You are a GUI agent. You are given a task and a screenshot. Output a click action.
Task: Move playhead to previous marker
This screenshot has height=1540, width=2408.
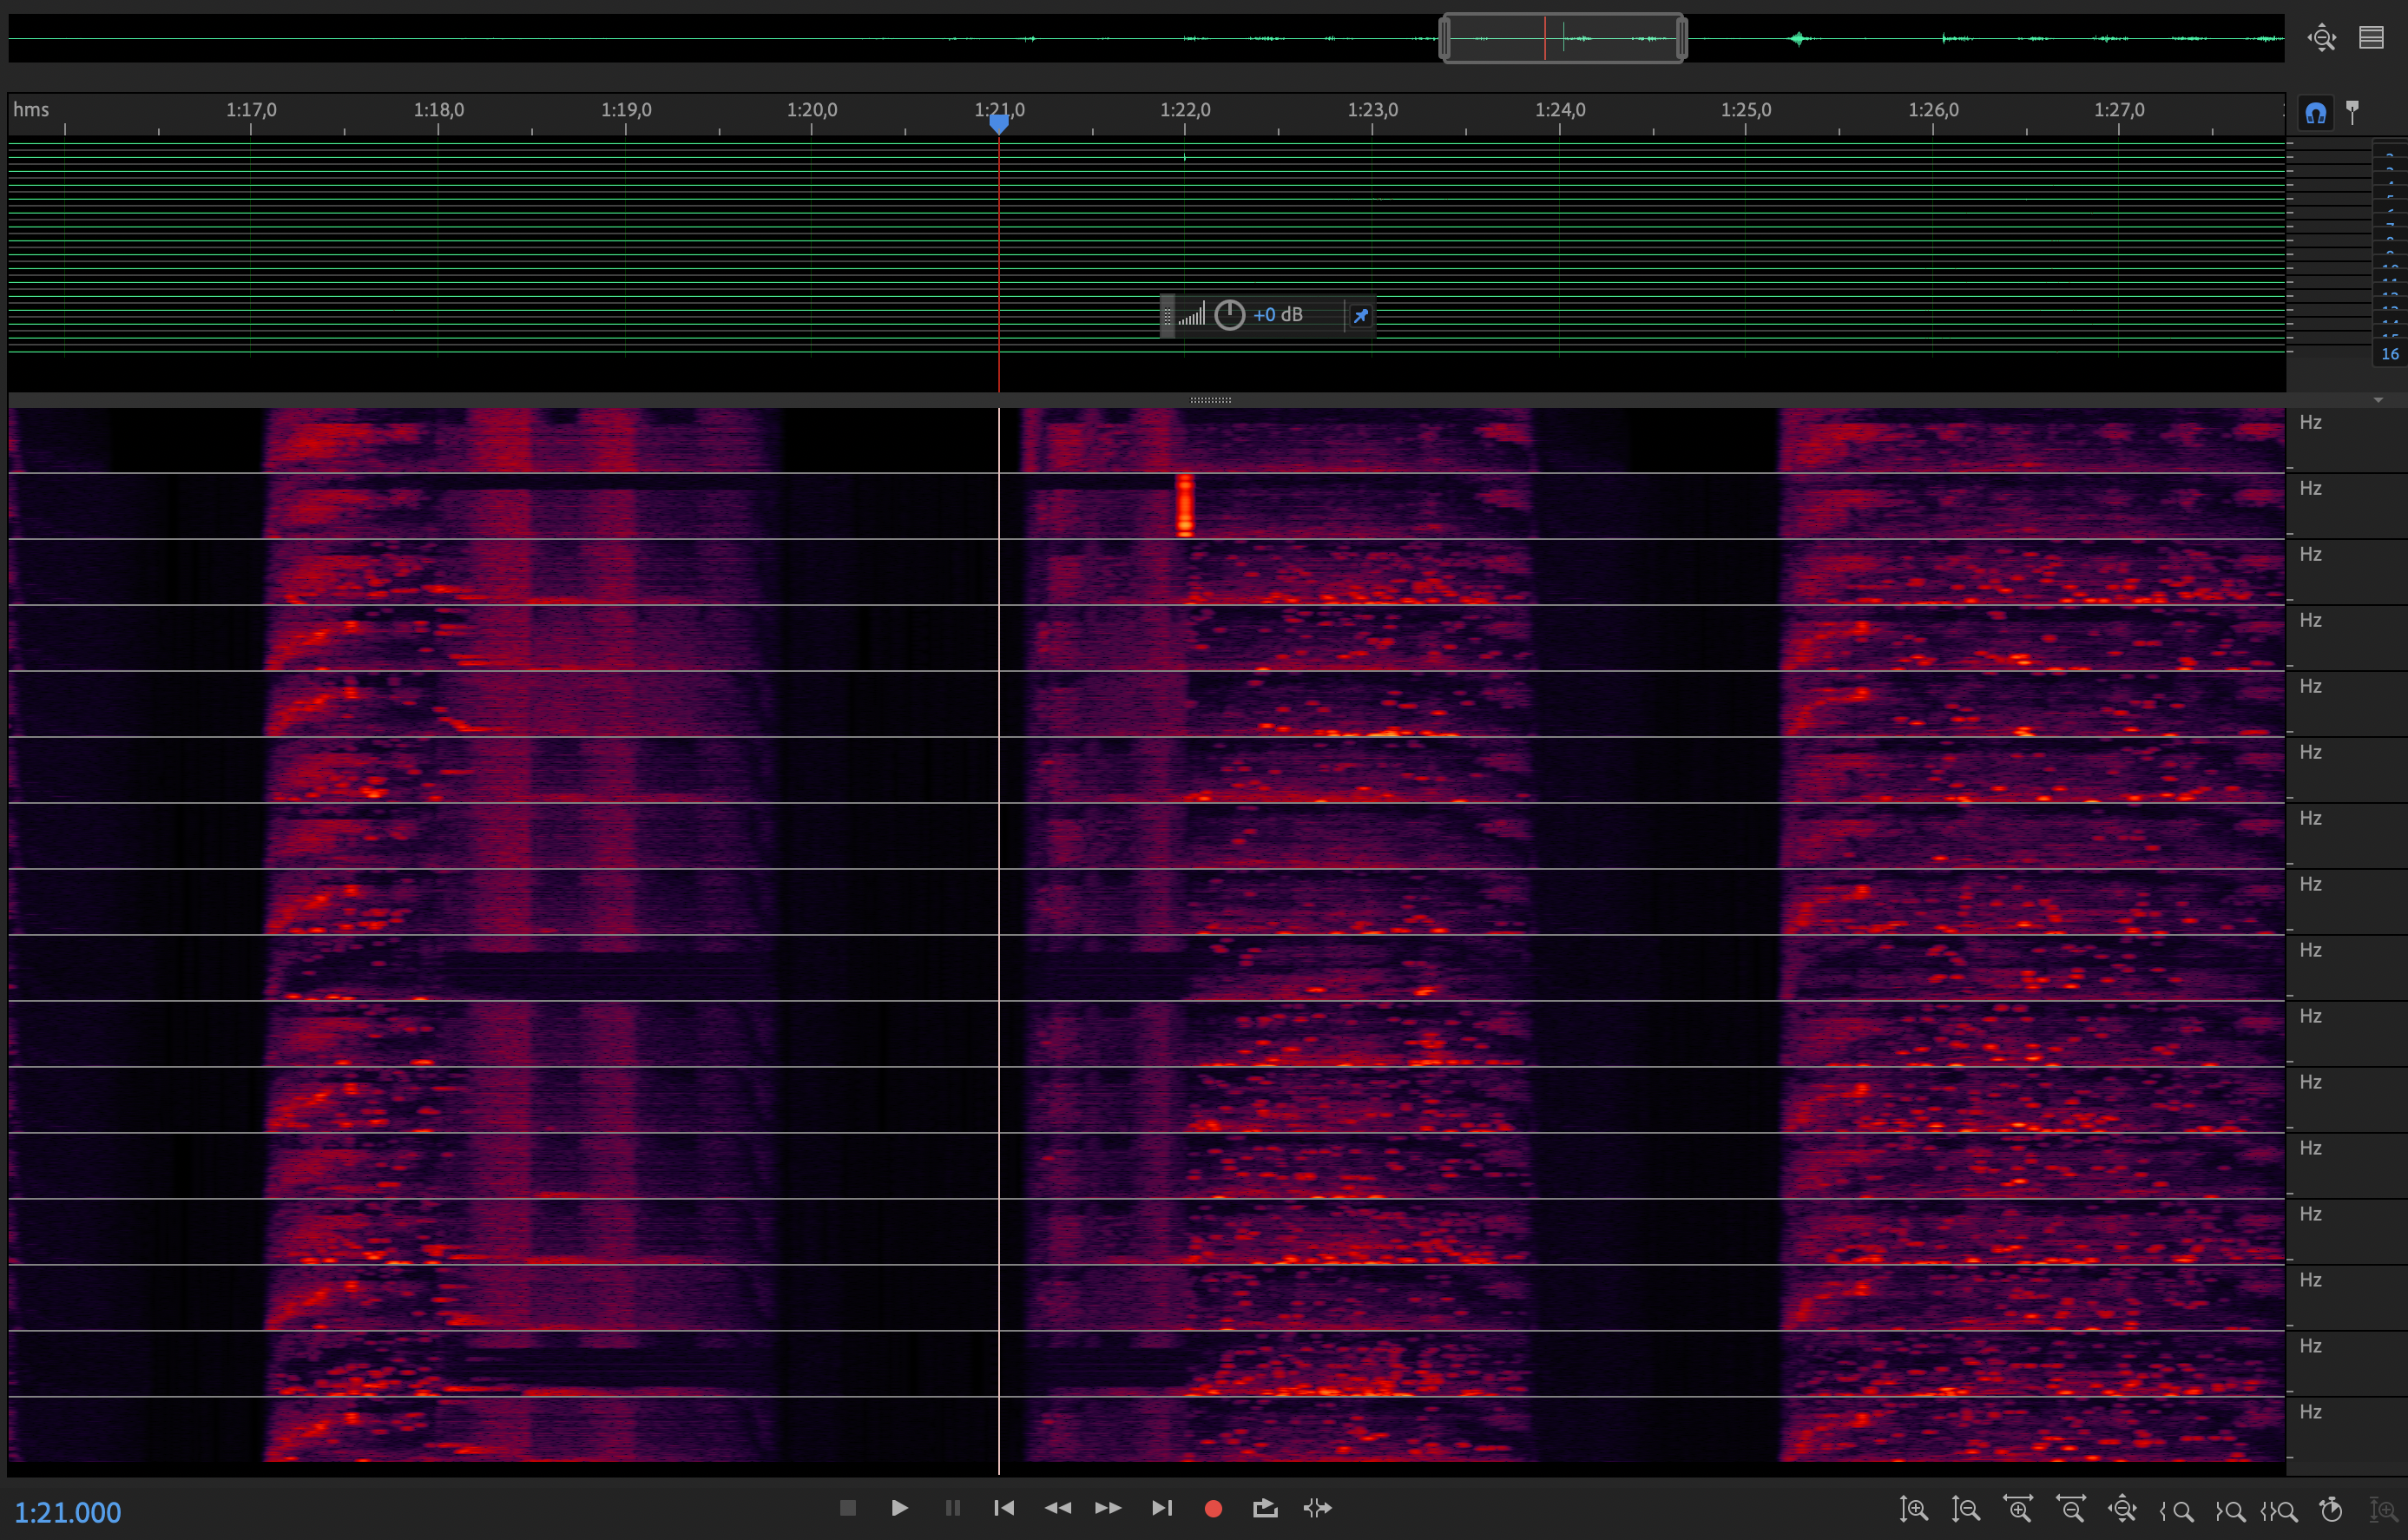[1004, 1508]
